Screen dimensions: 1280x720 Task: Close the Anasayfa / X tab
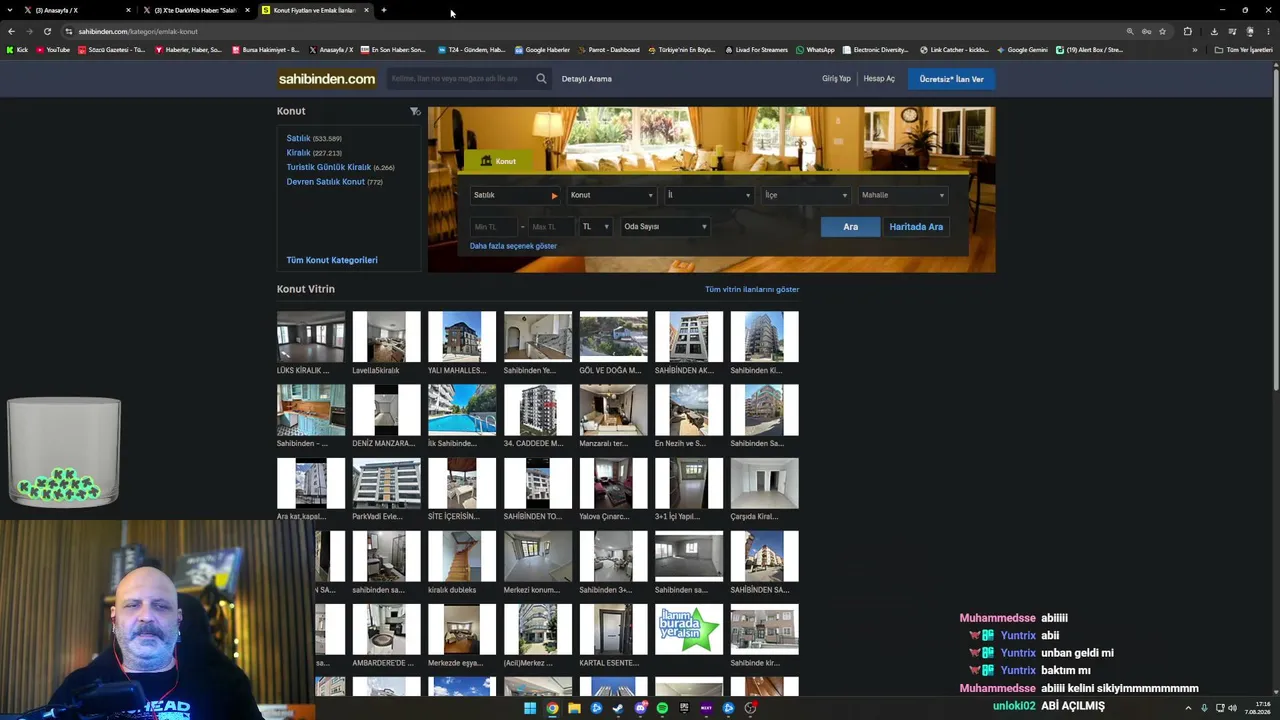128,10
